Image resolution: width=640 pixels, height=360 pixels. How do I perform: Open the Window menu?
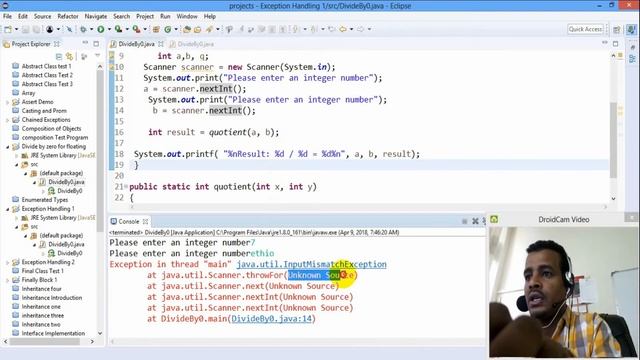(187, 16)
